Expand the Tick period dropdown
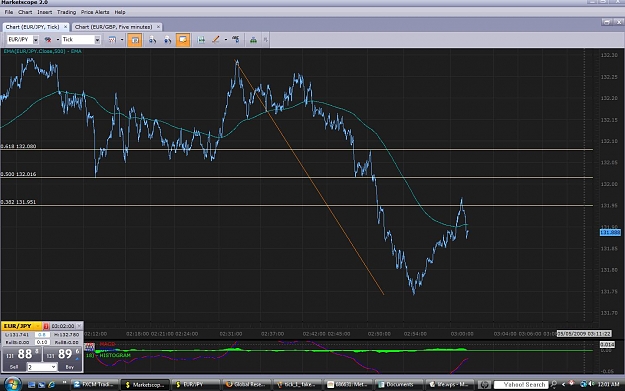Viewport: 625px width, 391px height. point(97,40)
